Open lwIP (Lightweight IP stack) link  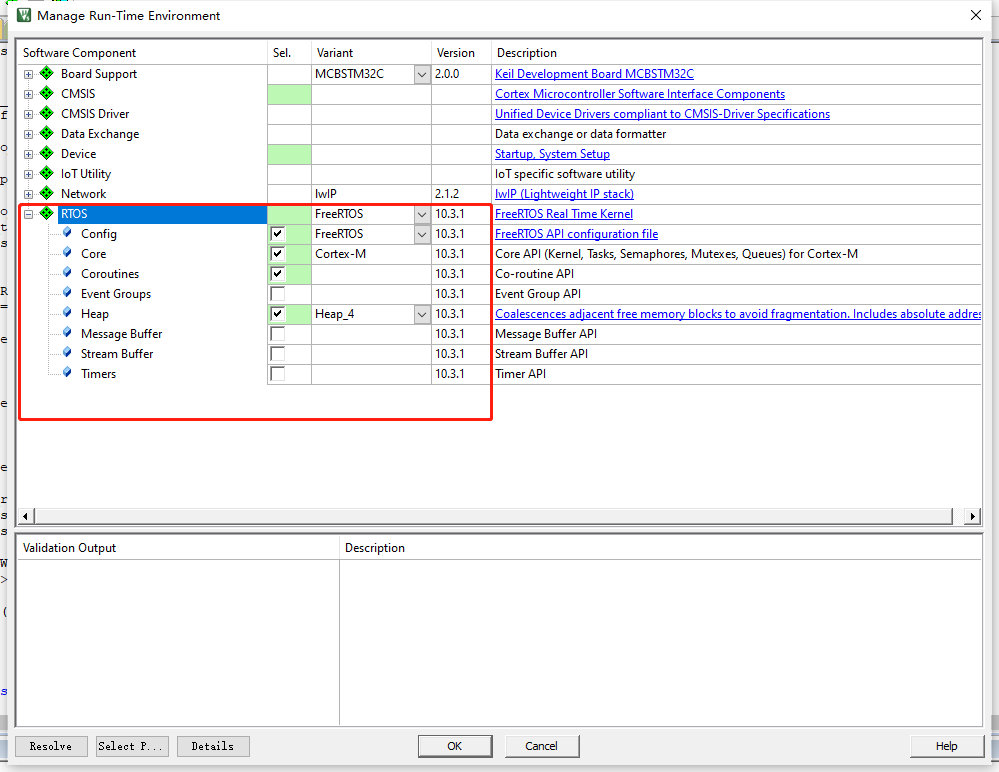point(564,194)
